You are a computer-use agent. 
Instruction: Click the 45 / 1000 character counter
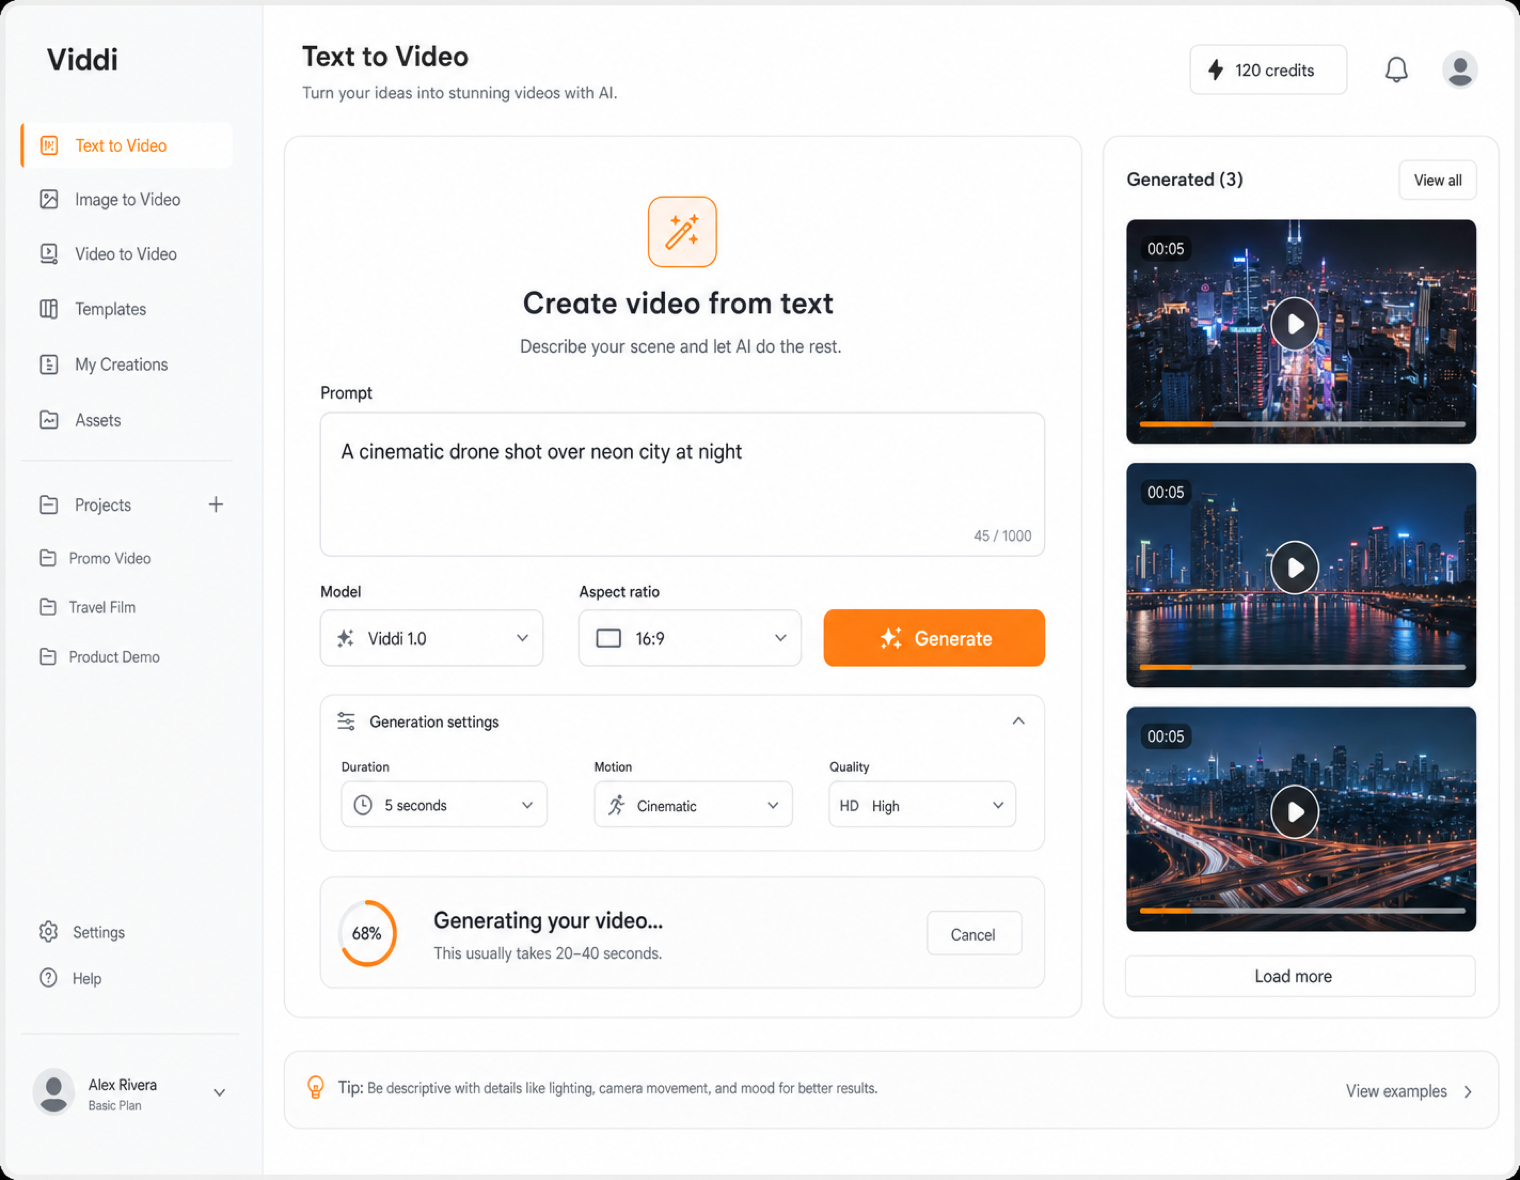1002,536
